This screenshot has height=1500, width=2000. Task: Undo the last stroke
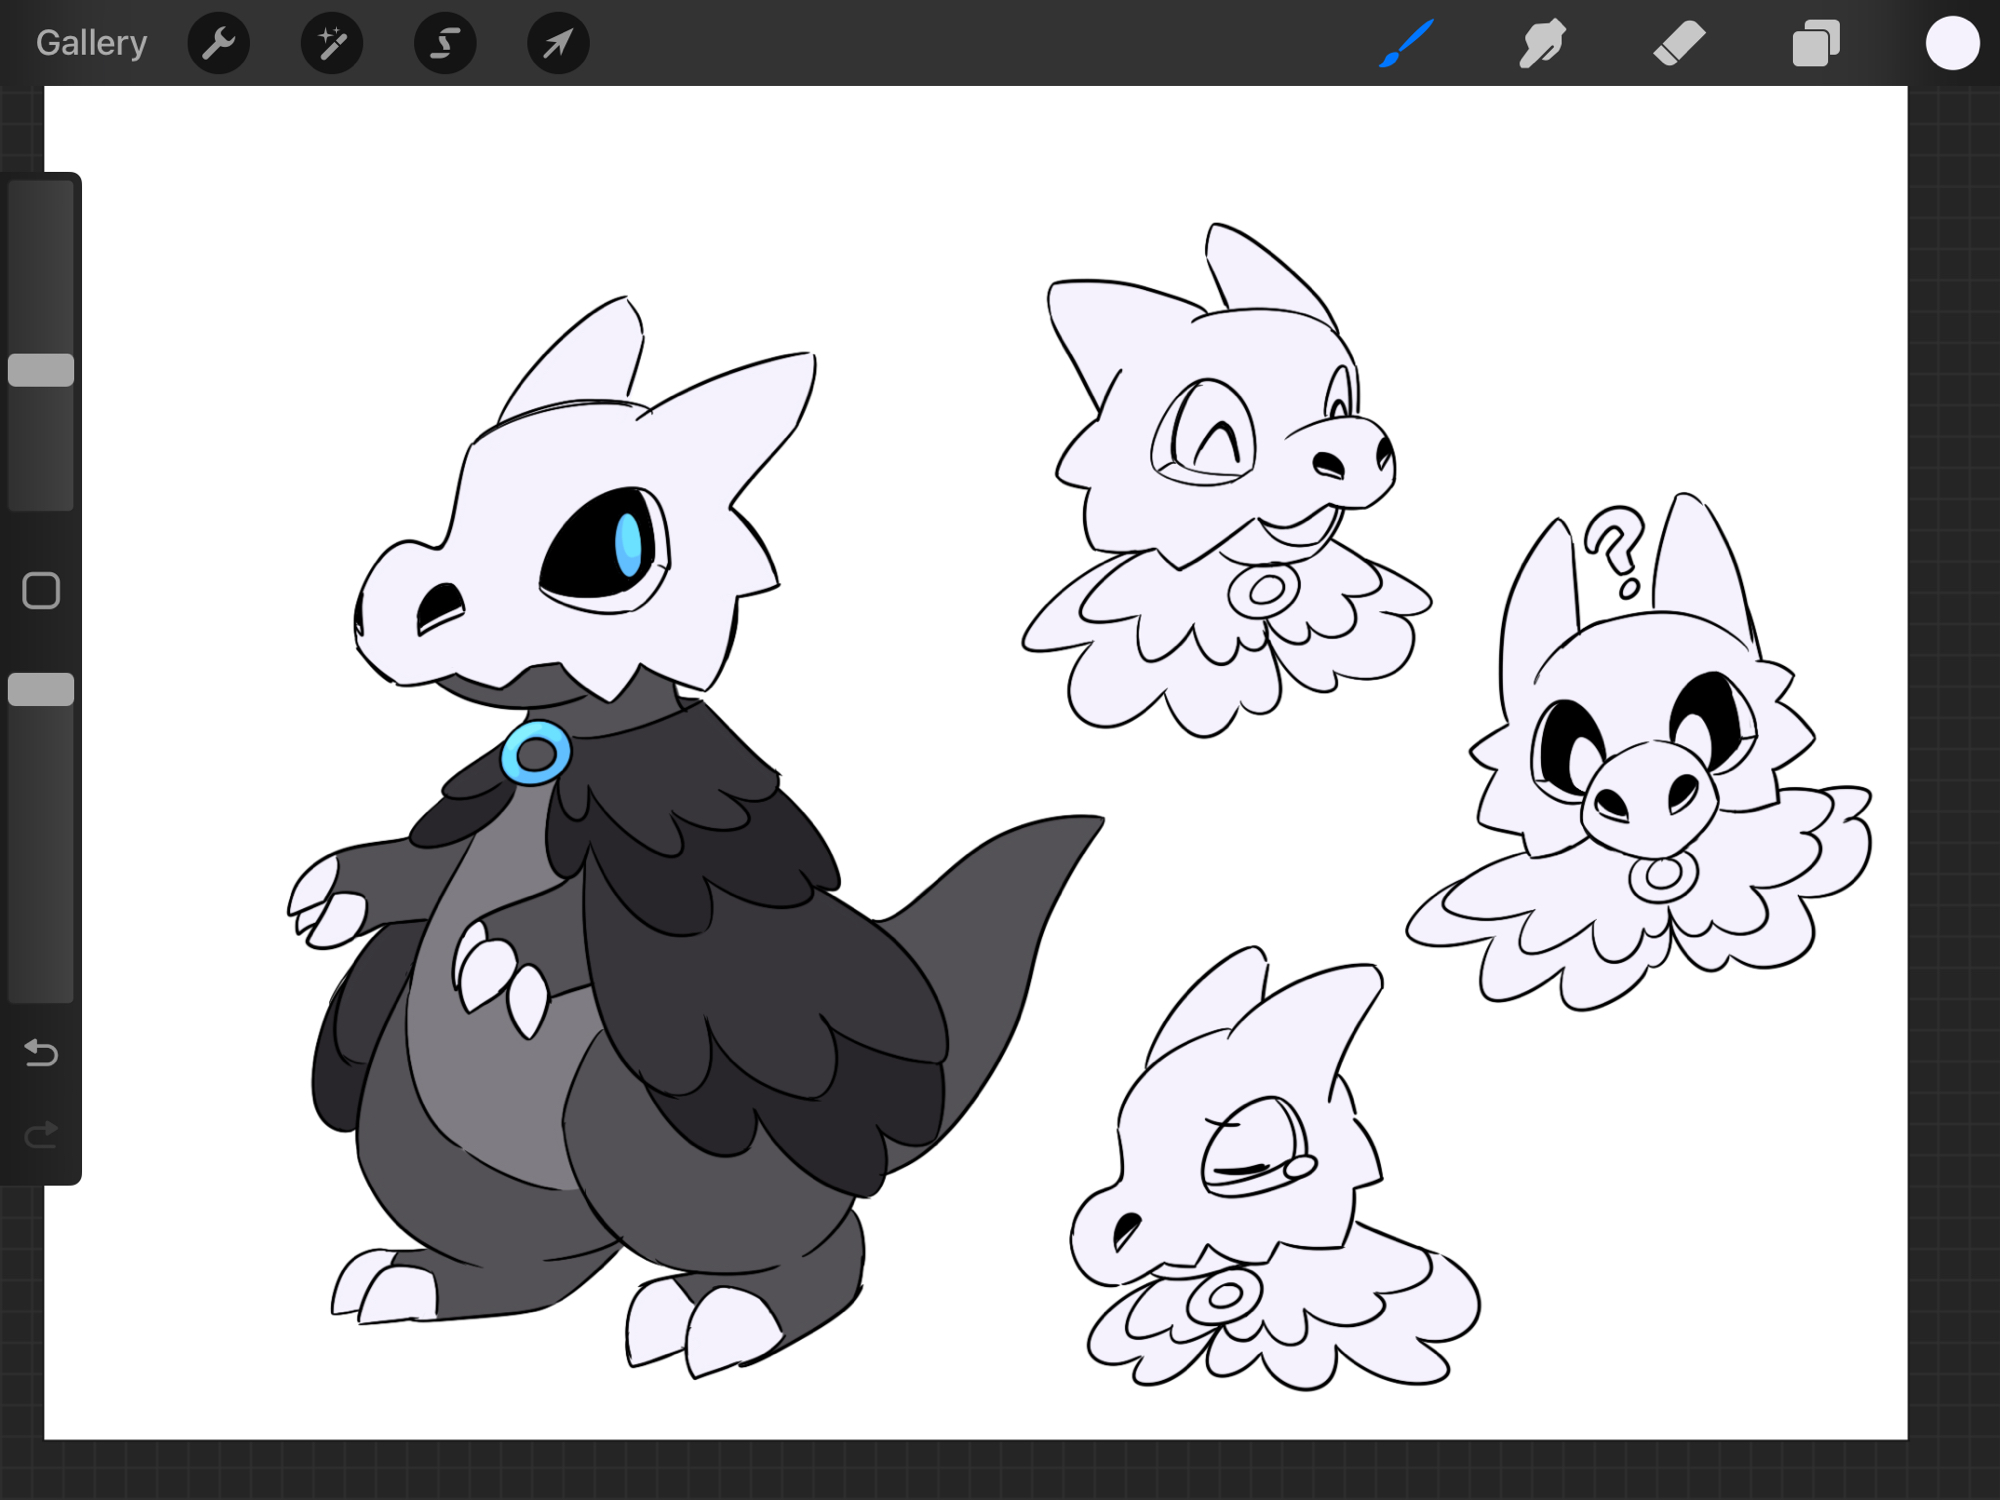[41, 1052]
